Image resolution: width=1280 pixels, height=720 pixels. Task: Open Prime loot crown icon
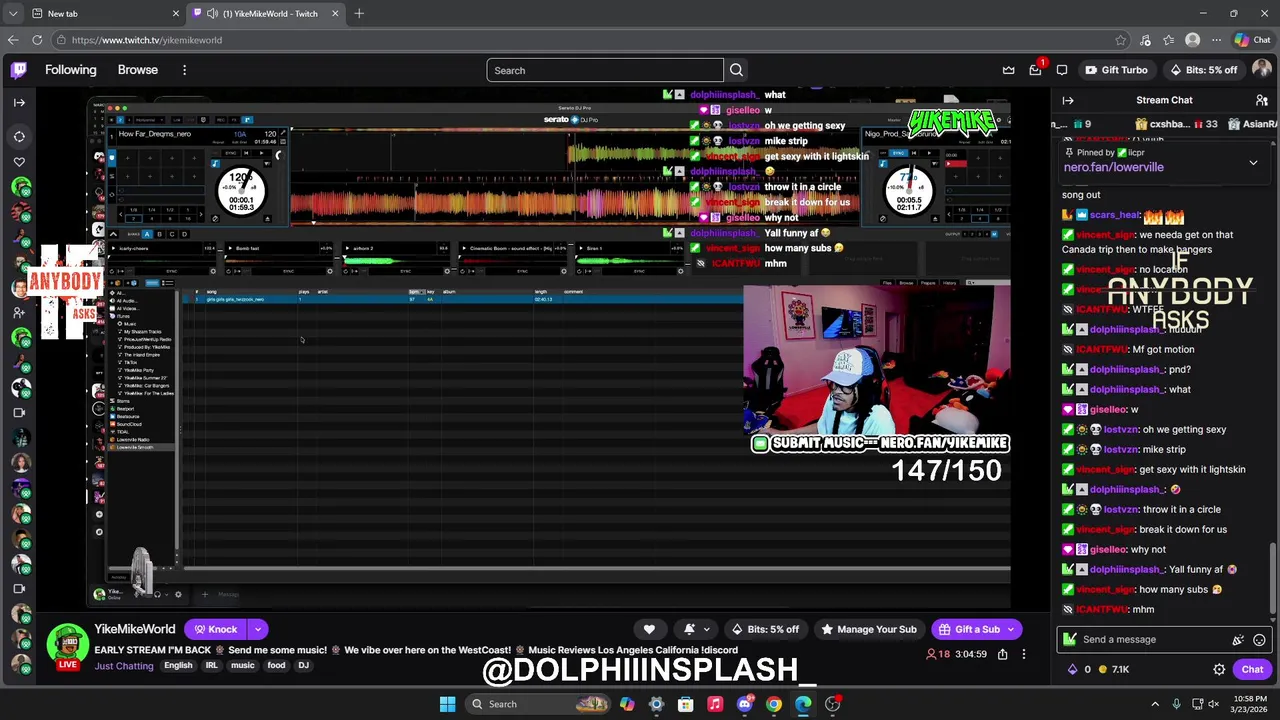1009,70
